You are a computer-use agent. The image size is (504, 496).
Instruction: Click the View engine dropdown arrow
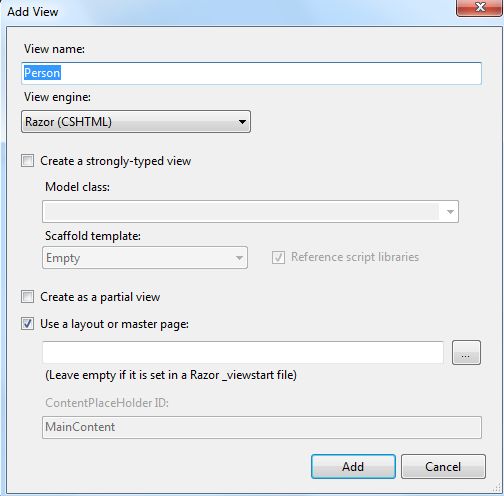(242, 122)
